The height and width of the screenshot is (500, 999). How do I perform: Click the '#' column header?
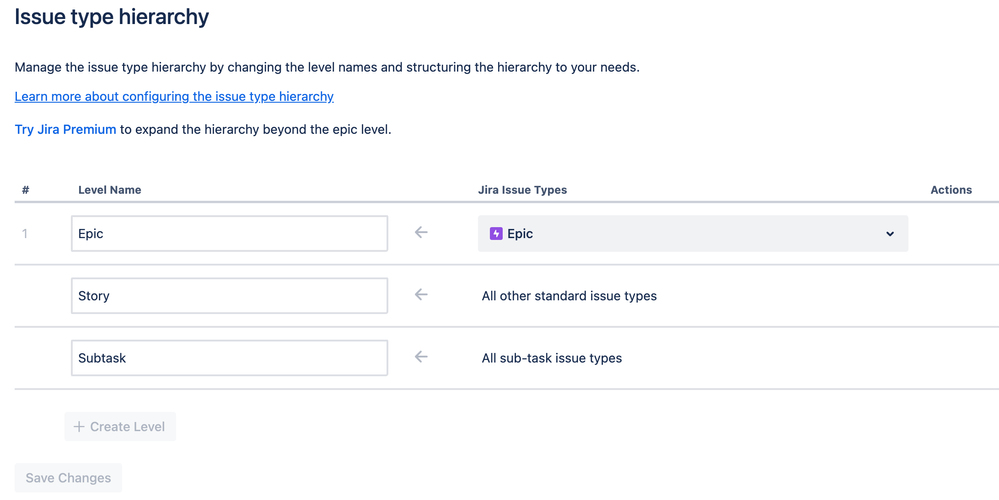(x=25, y=190)
